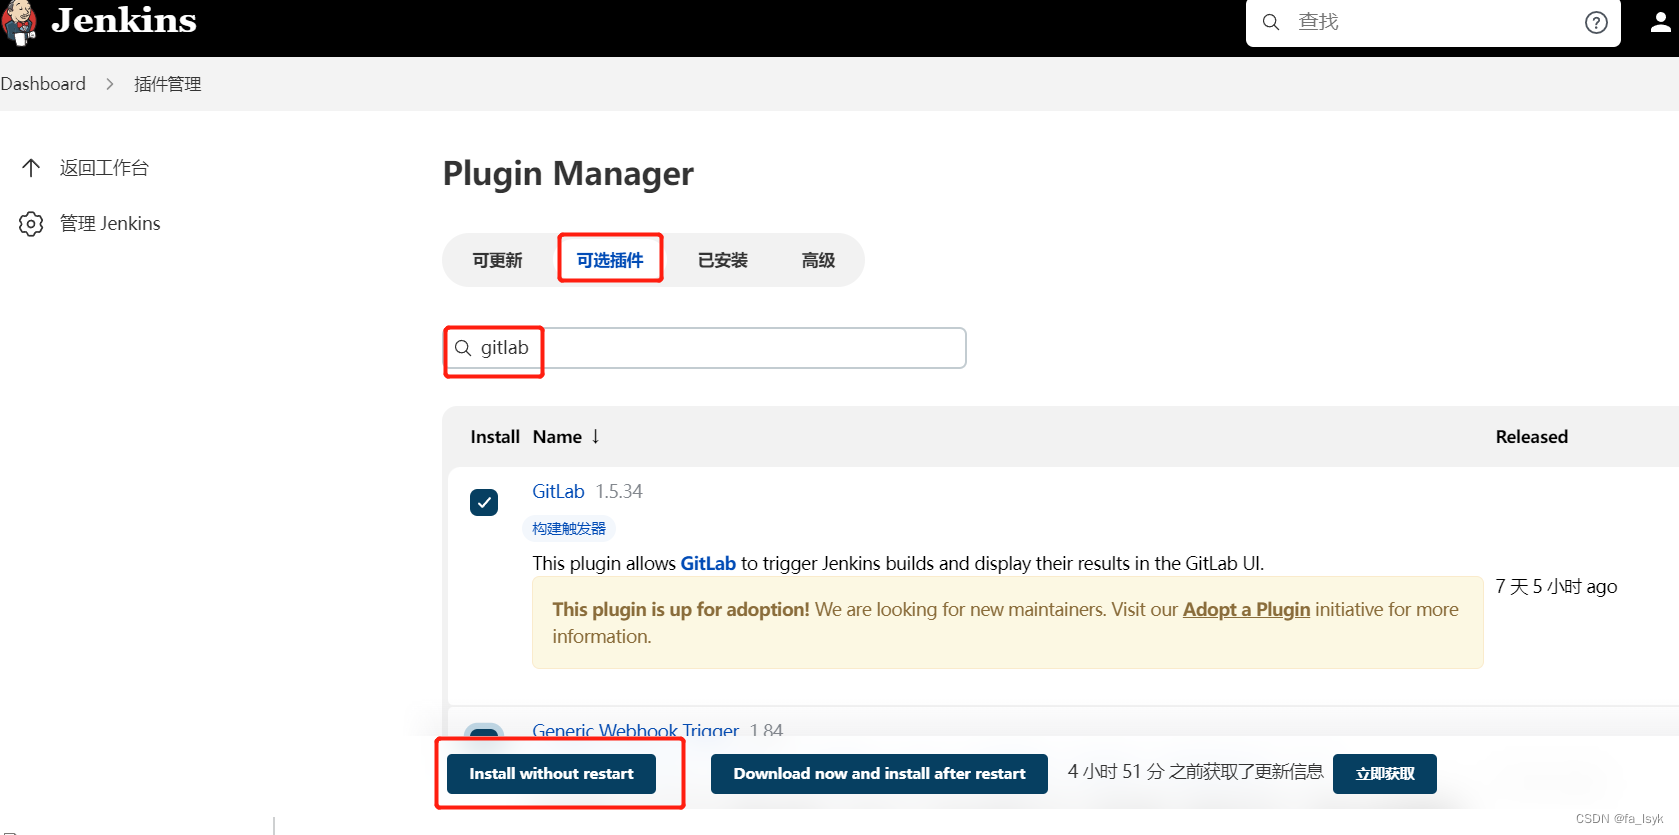Open the Generic Webhook Trigger plugin link
The width and height of the screenshot is (1679, 835).
click(x=635, y=730)
